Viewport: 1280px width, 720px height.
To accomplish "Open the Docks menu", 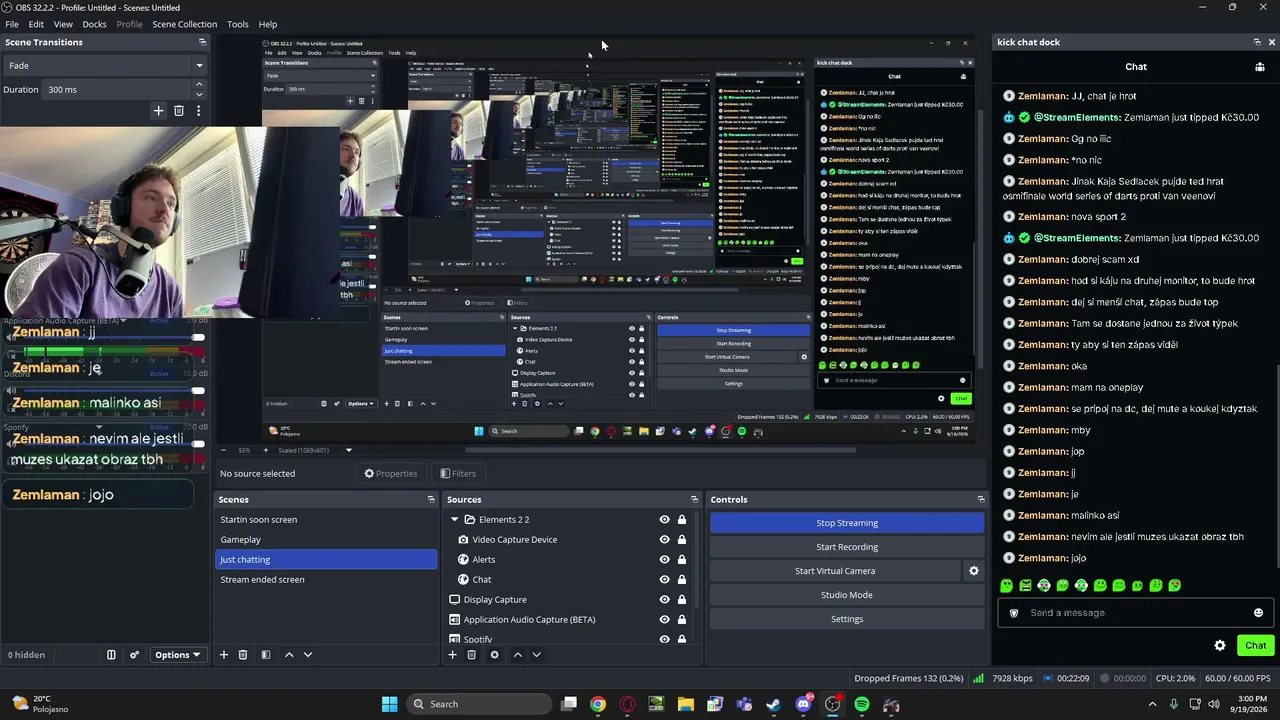I will [94, 24].
